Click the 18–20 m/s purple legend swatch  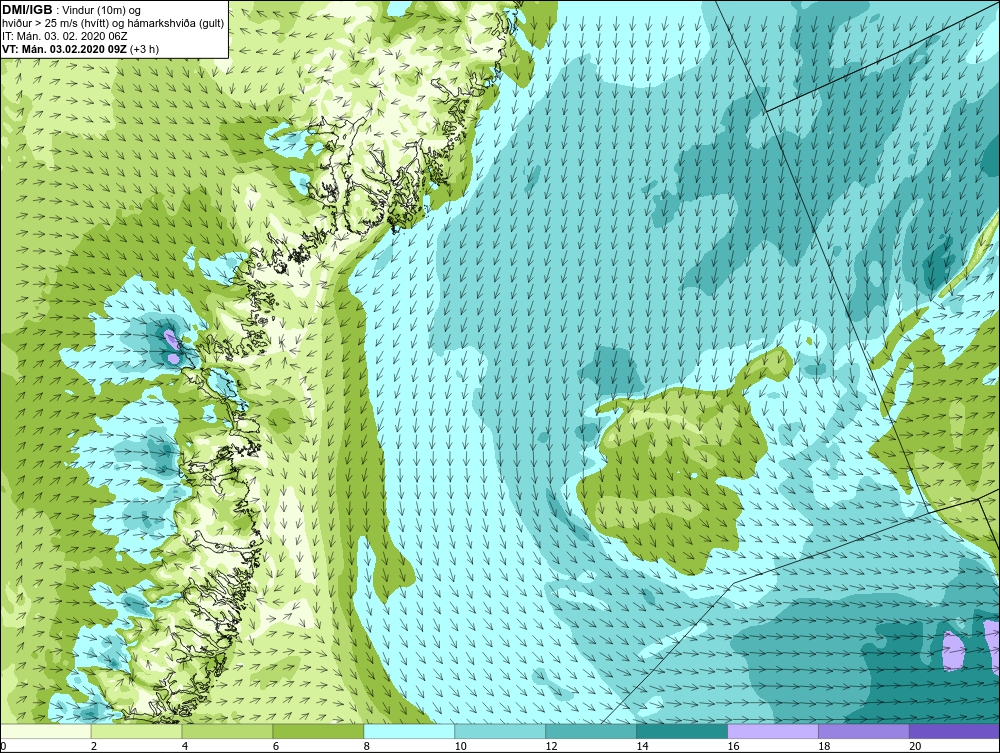point(864,731)
